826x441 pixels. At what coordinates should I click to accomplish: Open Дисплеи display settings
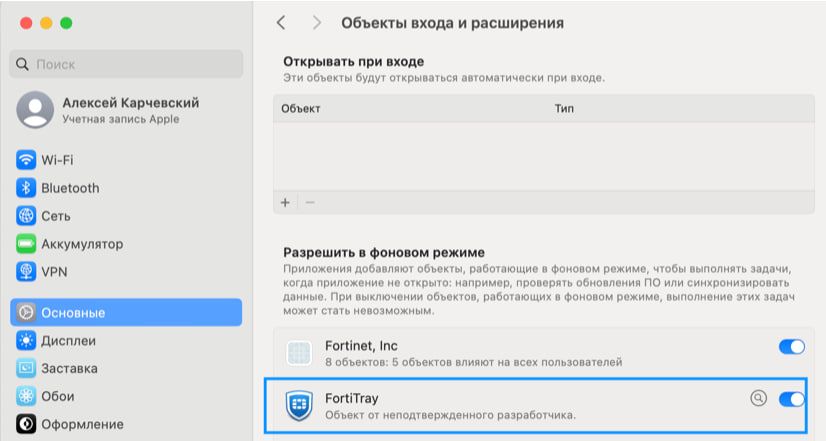point(68,340)
